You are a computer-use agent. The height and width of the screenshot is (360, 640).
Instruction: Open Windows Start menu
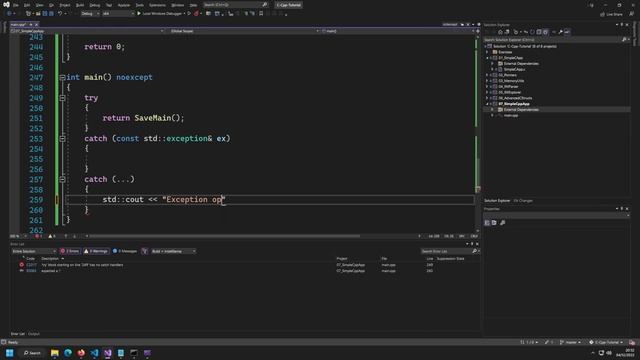point(9,353)
